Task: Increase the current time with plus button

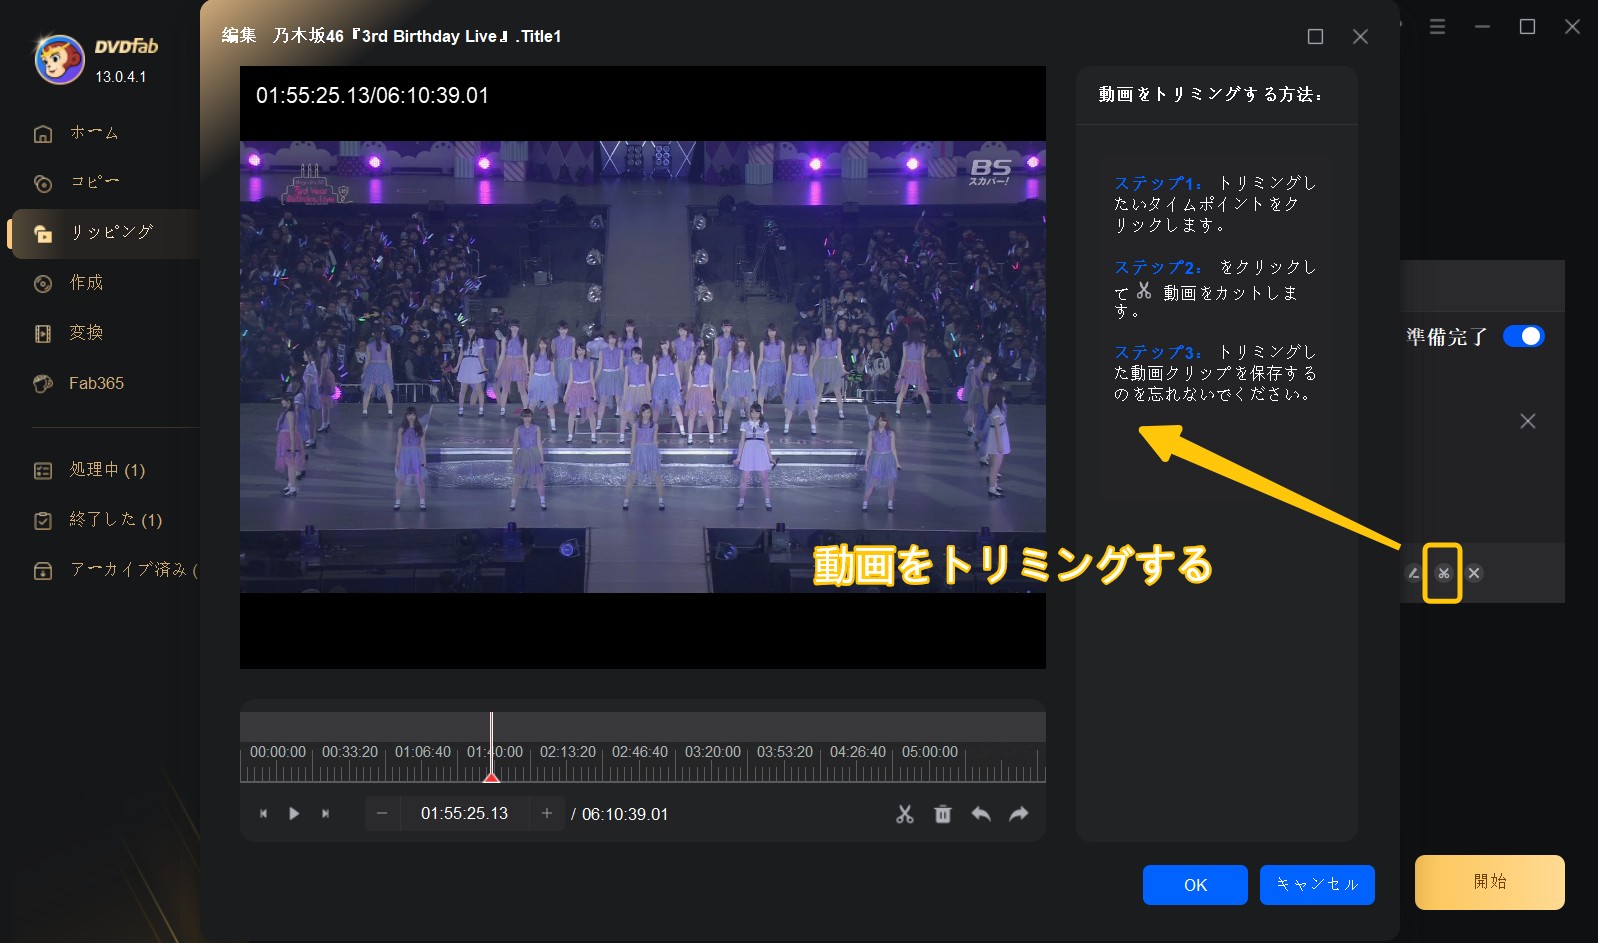Action: 546,814
